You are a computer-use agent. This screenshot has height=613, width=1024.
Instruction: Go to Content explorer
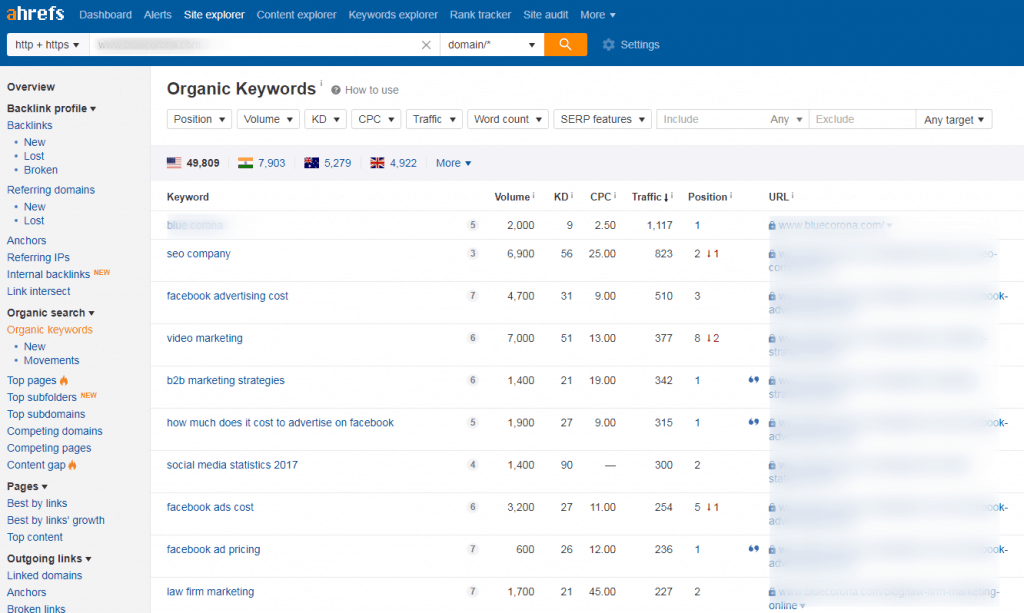pyautogui.click(x=296, y=14)
